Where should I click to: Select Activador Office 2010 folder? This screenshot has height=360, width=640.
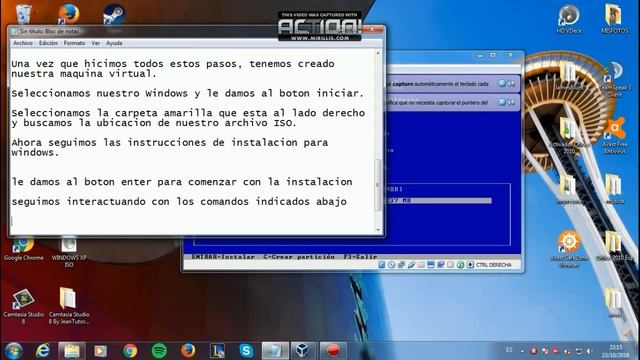coord(569,136)
